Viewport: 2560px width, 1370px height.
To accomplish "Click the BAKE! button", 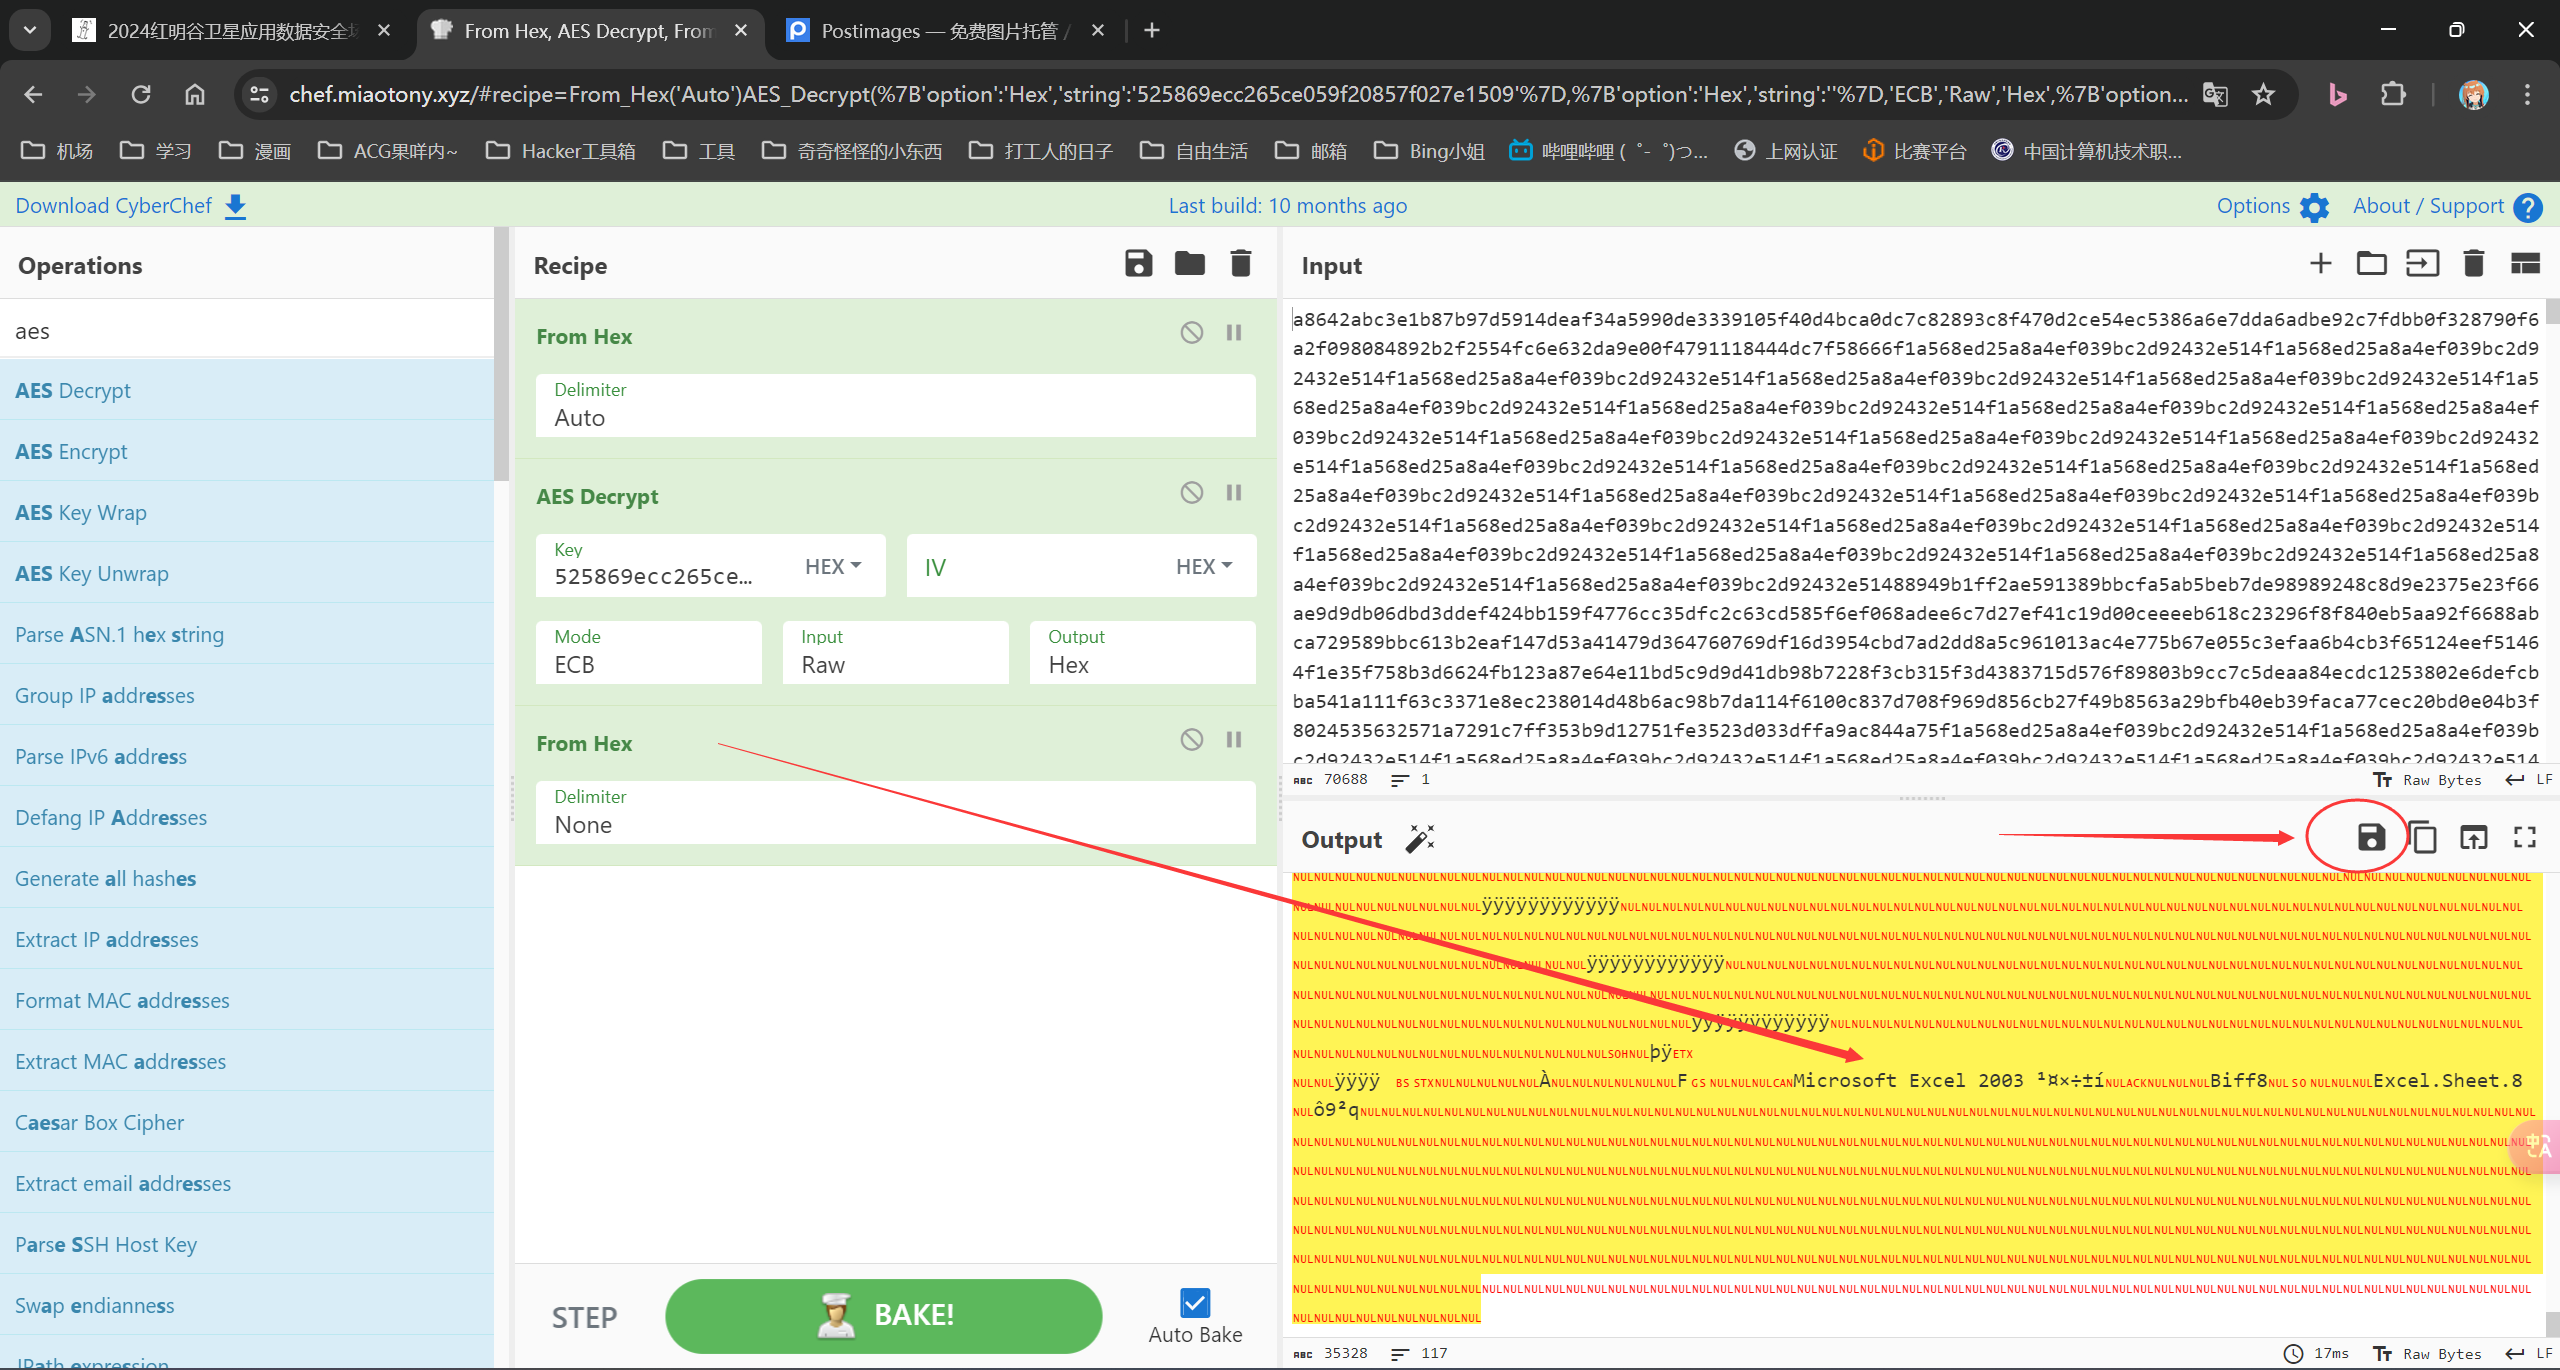I will 883,1315.
